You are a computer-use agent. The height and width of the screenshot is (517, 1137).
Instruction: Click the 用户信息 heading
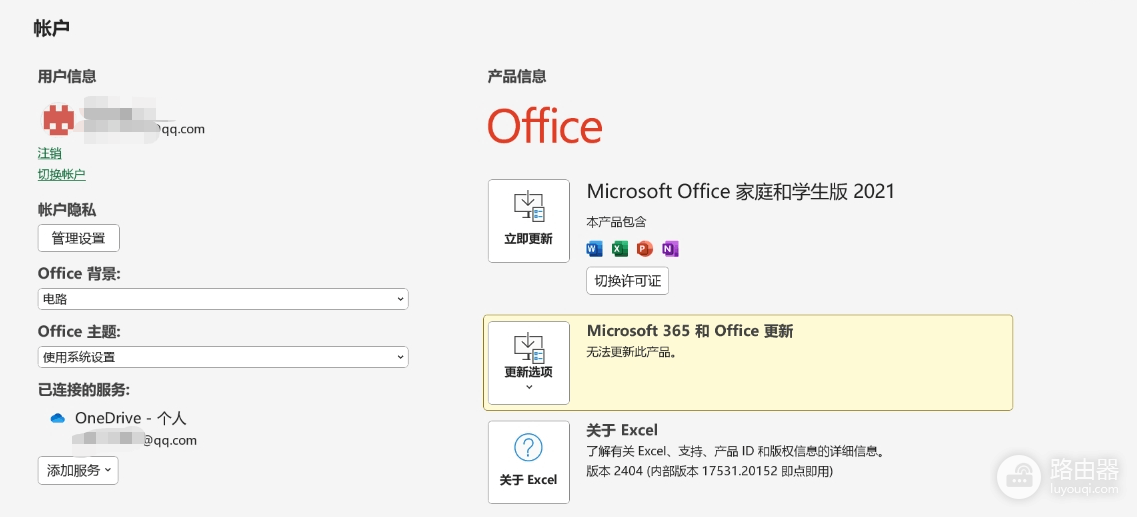67,76
